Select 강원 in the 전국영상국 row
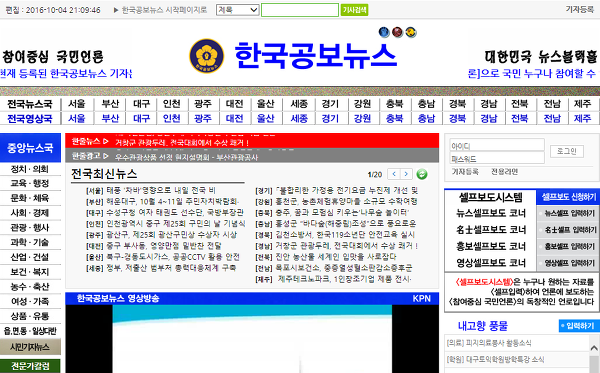This screenshot has width=600, height=373. (x=362, y=119)
